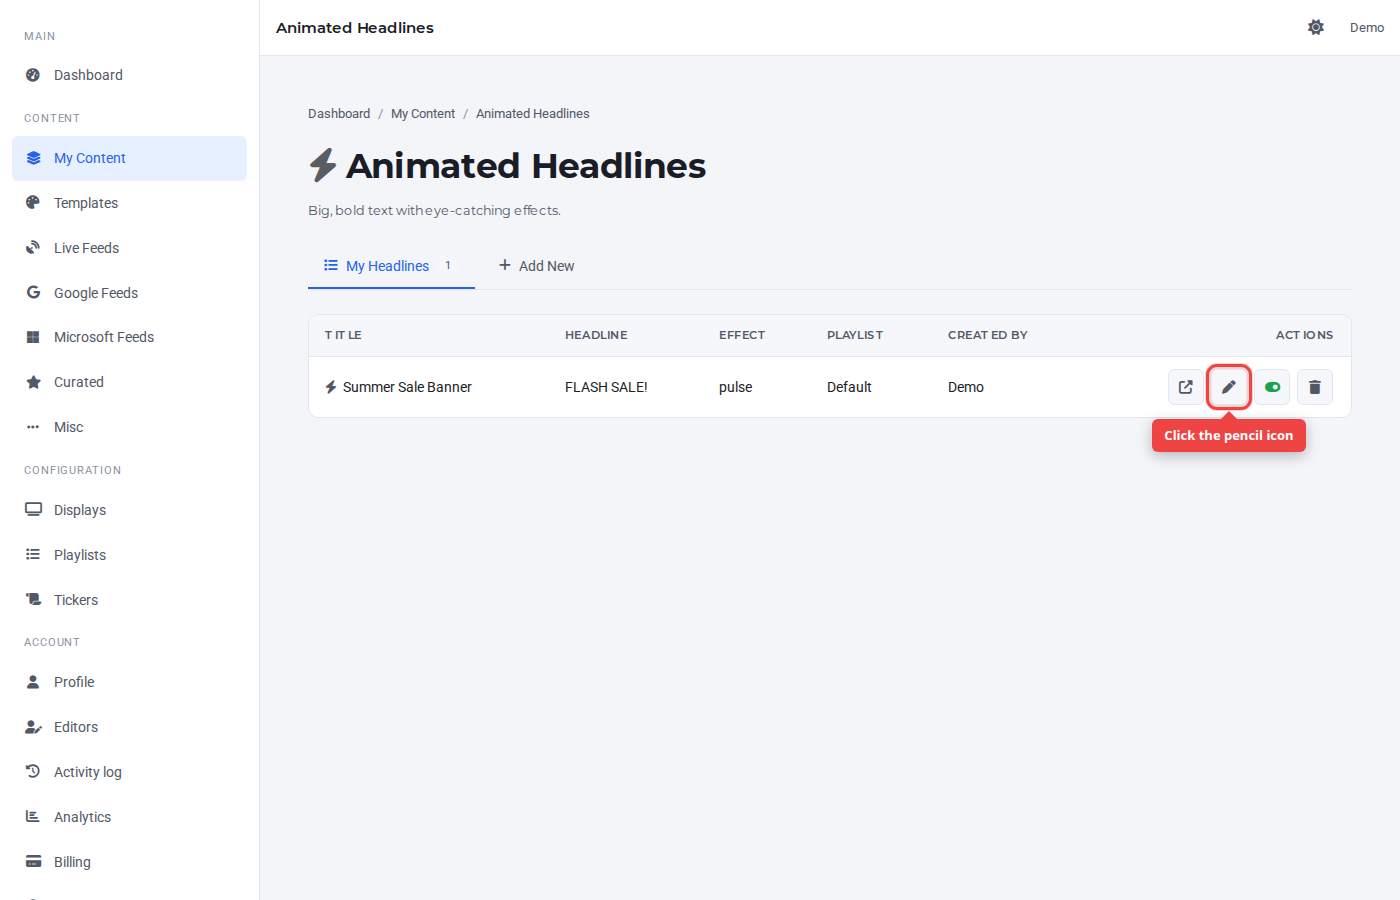The height and width of the screenshot is (900, 1400).
Task: Select My Content menu item
Action: (129, 158)
